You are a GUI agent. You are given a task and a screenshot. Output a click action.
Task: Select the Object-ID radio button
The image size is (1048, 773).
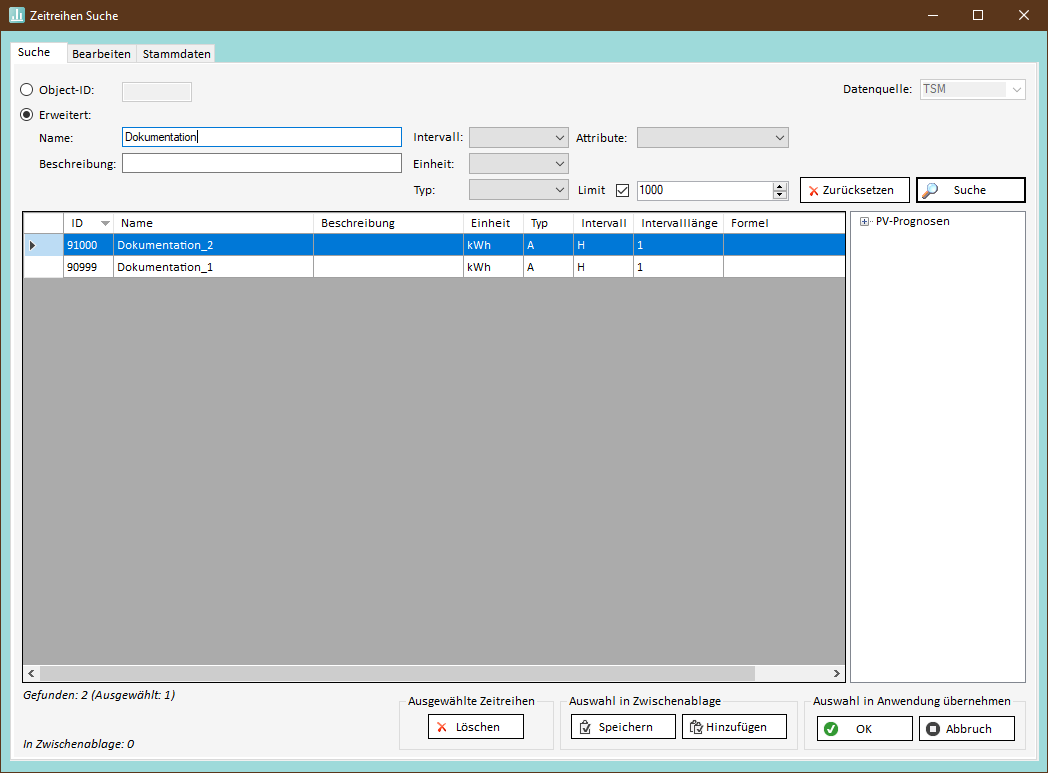[x=27, y=90]
